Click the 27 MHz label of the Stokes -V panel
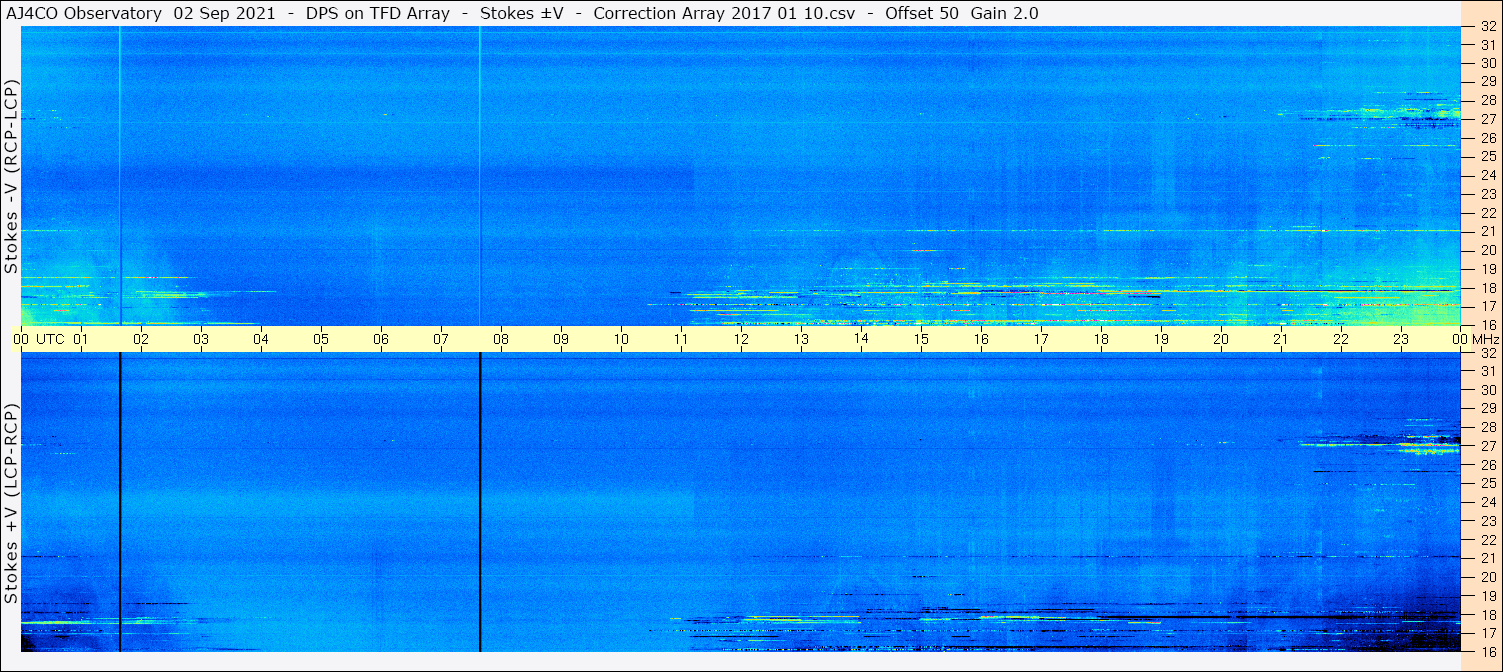This screenshot has width=1503, height=672. pyautogui.click(x=1488, y=118)
